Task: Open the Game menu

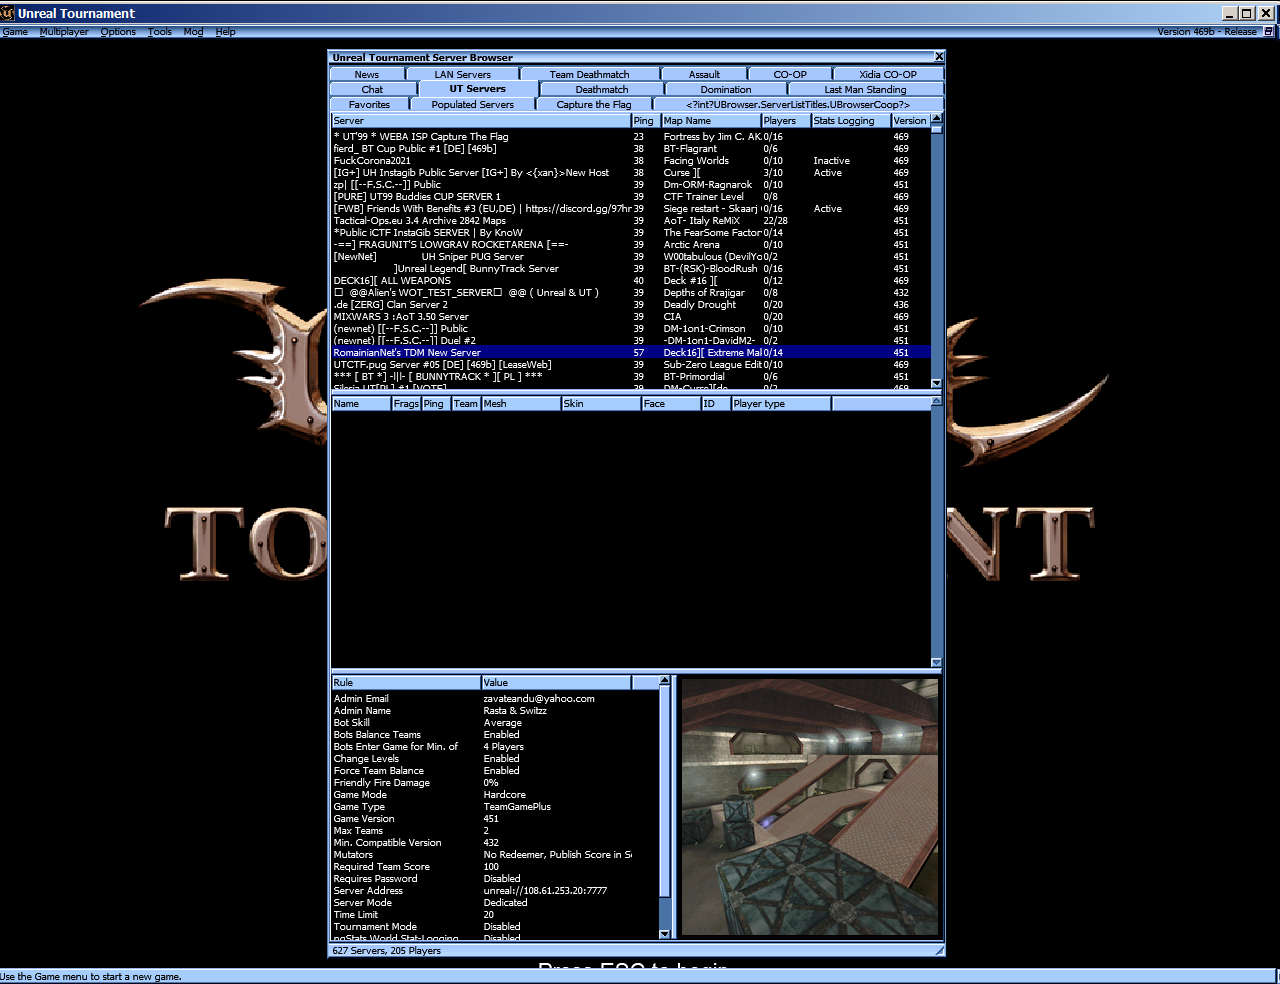Action: (15, 31)
